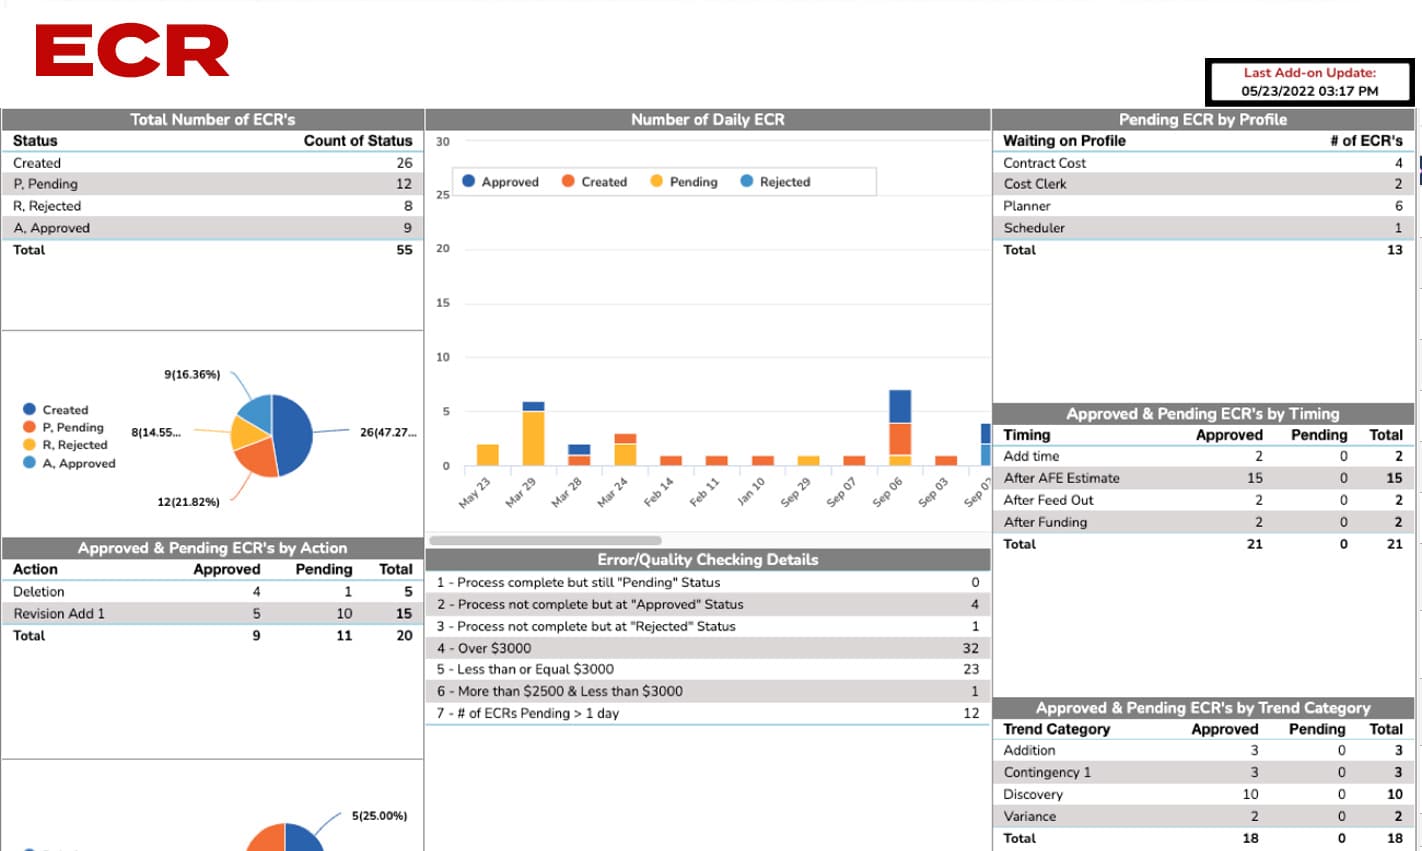The height and width of the screenshot is (851, 1422).
Task: Select the Revision Add 1 action row
Action: (212, 614)
